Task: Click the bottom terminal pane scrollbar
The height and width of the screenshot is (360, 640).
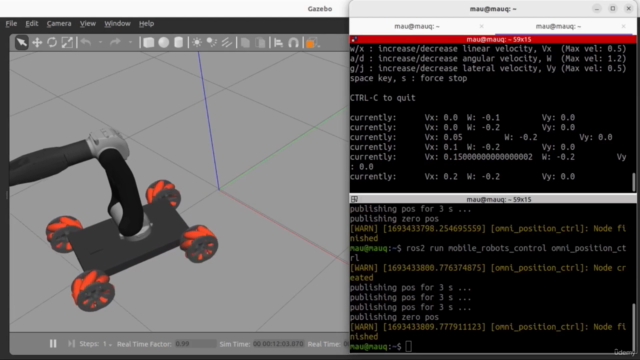Action: coord(634,327)
